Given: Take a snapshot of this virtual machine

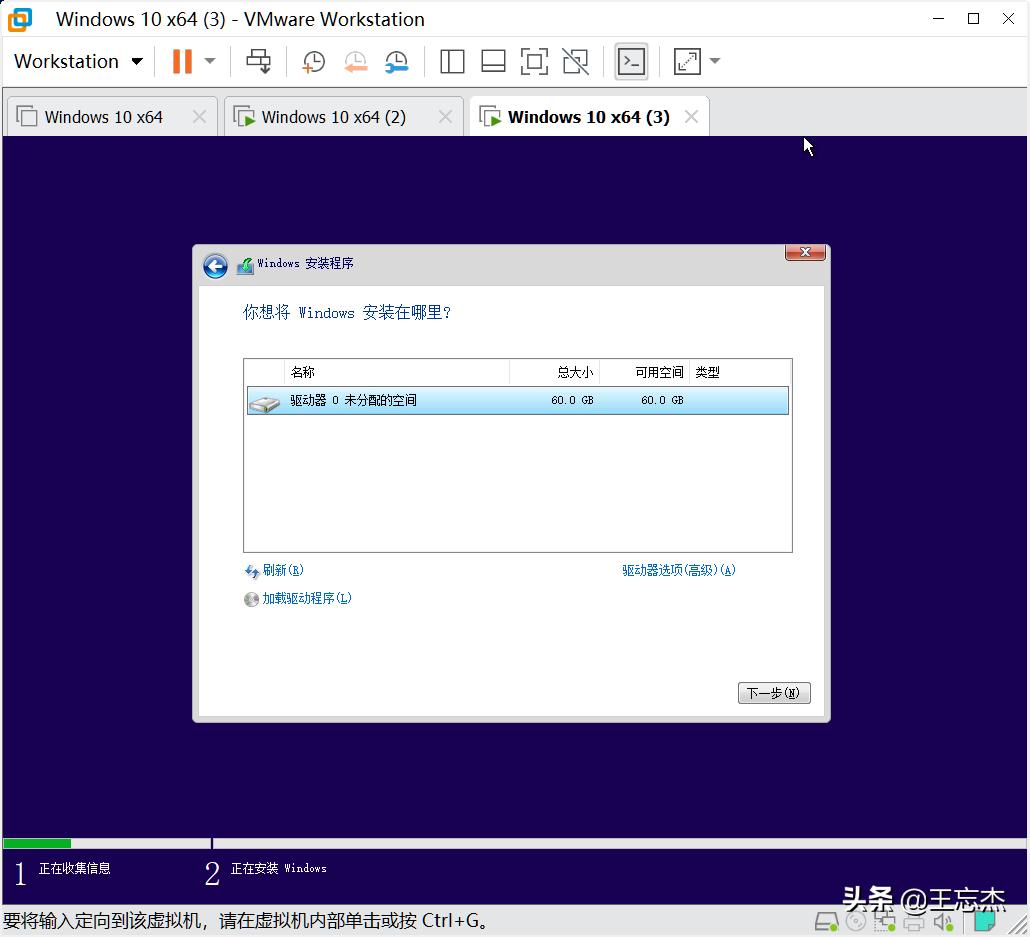Looking at the screenshot, I should [x=313, y=61].
